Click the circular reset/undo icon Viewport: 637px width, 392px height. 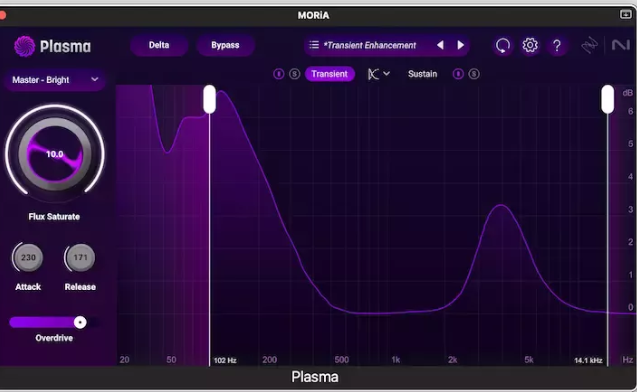click(x=503, y=45)
